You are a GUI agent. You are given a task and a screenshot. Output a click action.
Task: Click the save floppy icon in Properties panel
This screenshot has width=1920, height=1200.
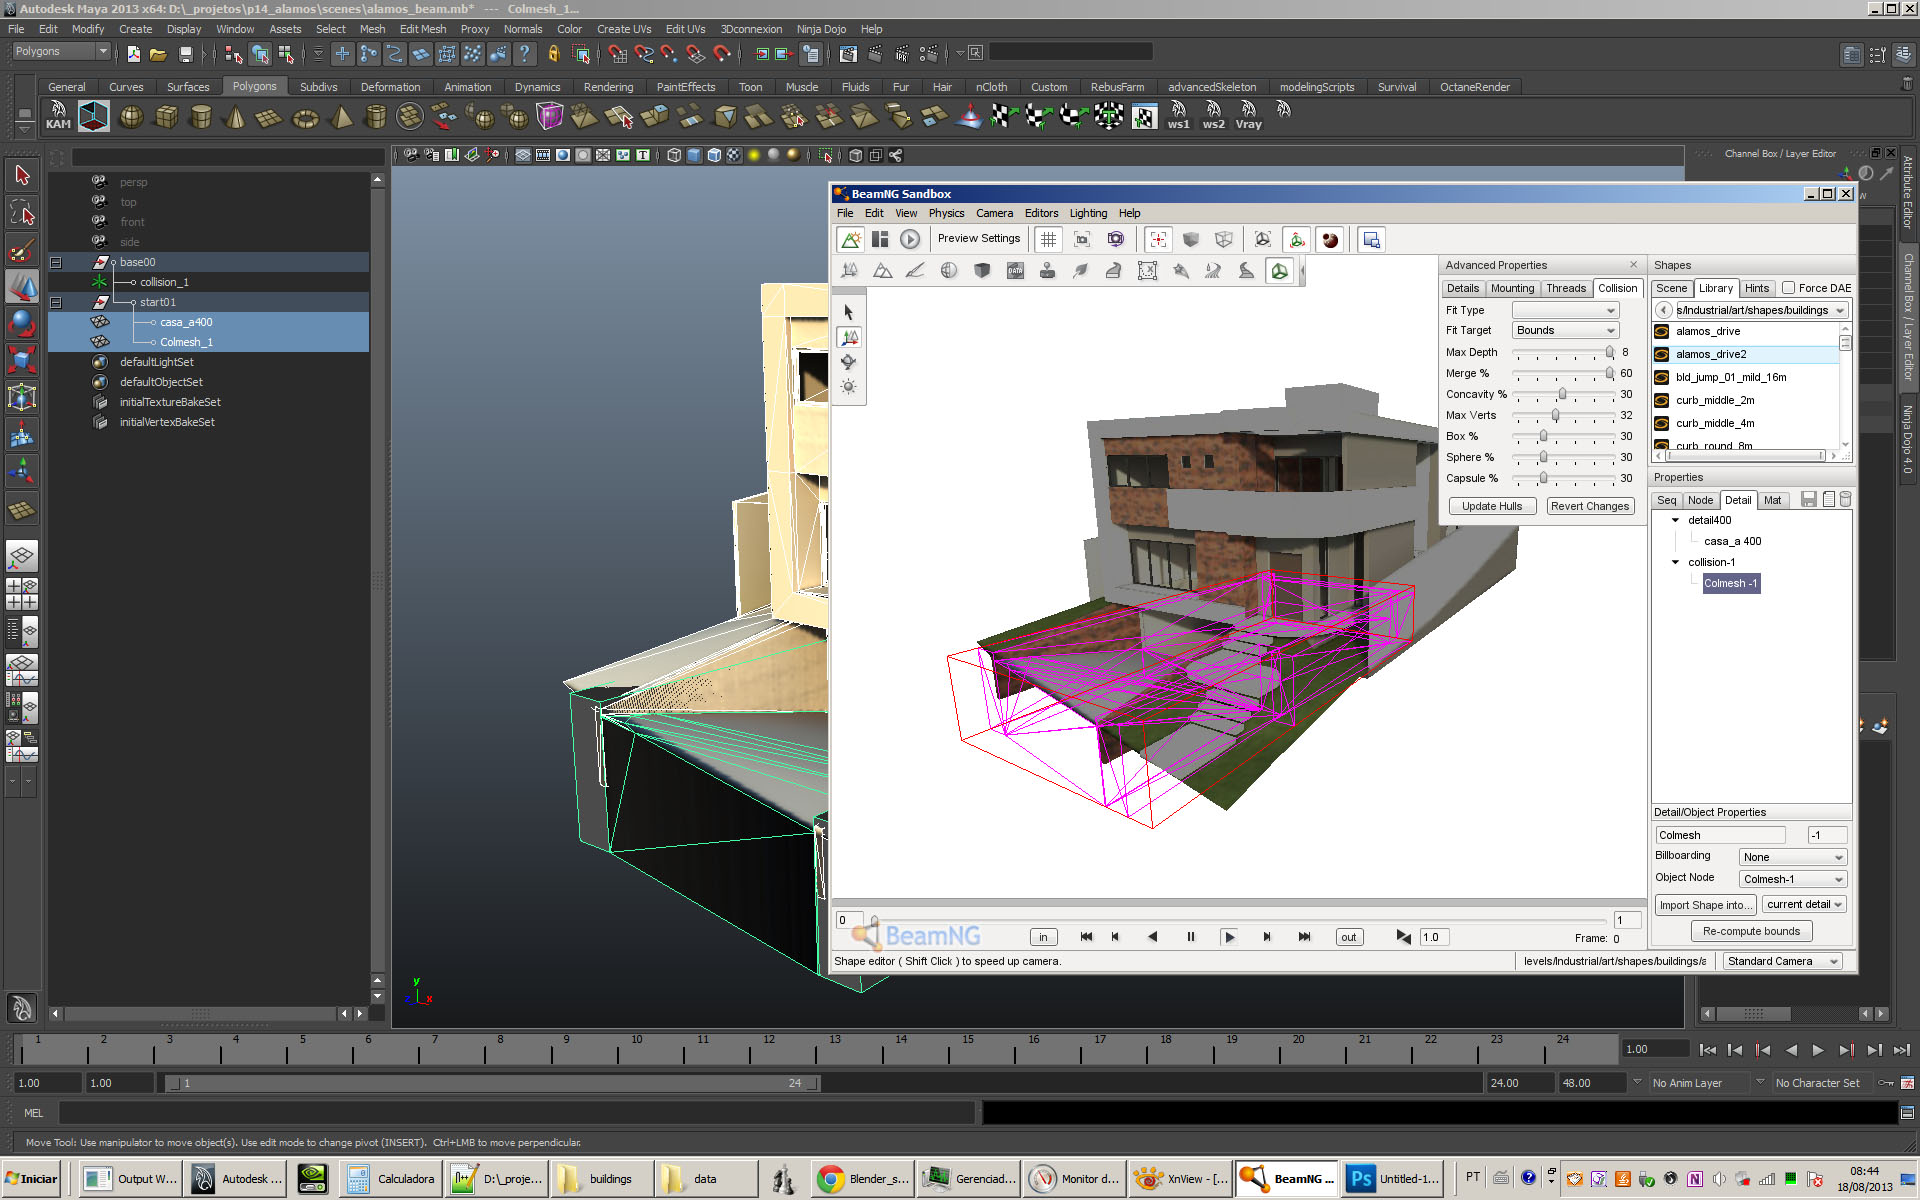1808,500
